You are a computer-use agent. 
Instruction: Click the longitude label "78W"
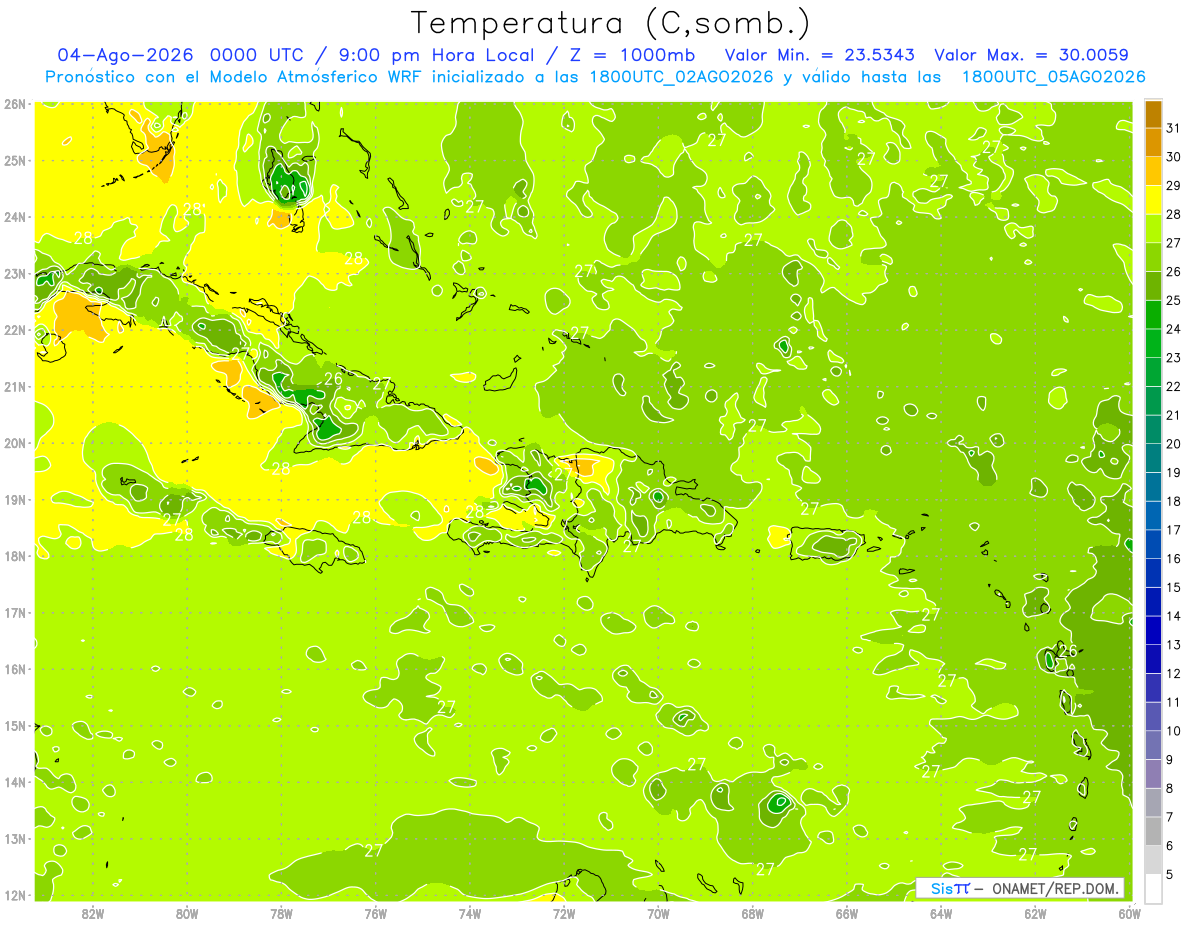pos(281,913)
